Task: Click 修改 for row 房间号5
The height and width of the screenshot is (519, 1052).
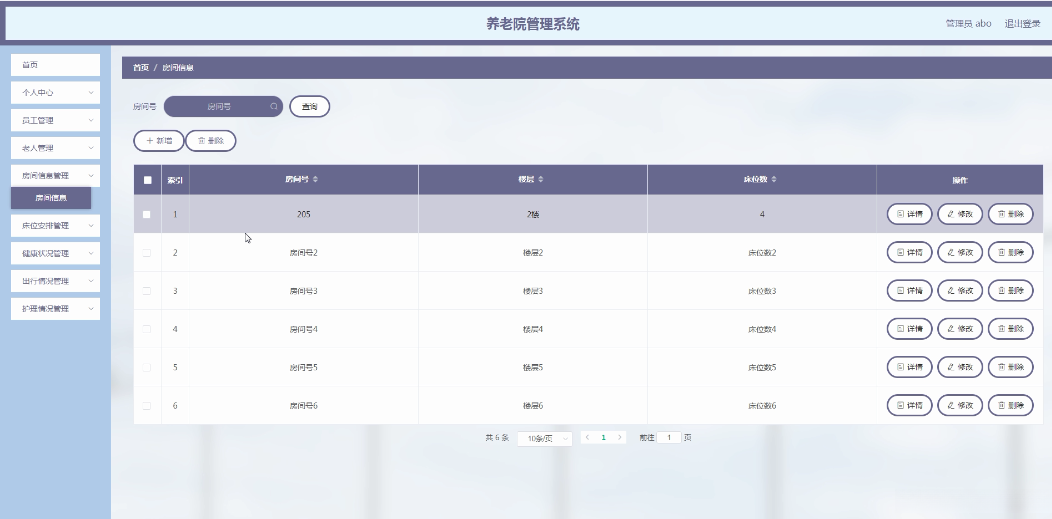Action: tap(960, 367)
